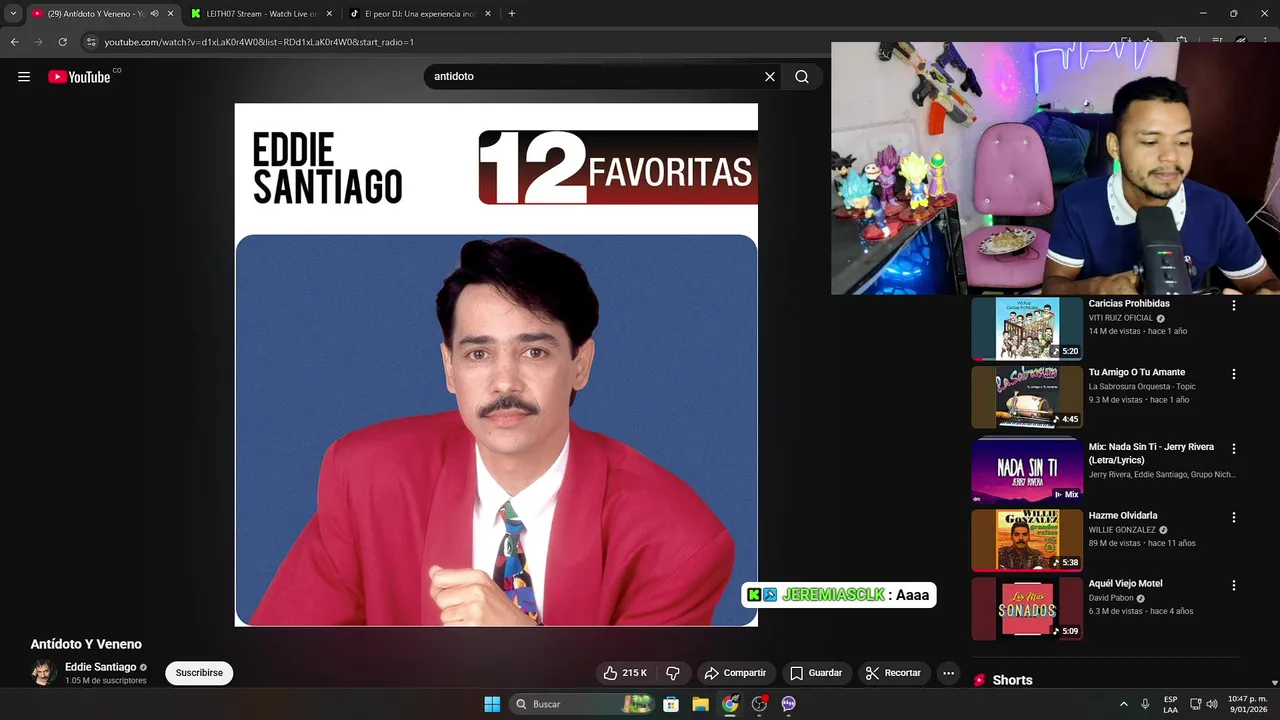Play Nada Sin Ti mix thumbnail
Screen dimensions: 1280x720
pos(1027,471)
